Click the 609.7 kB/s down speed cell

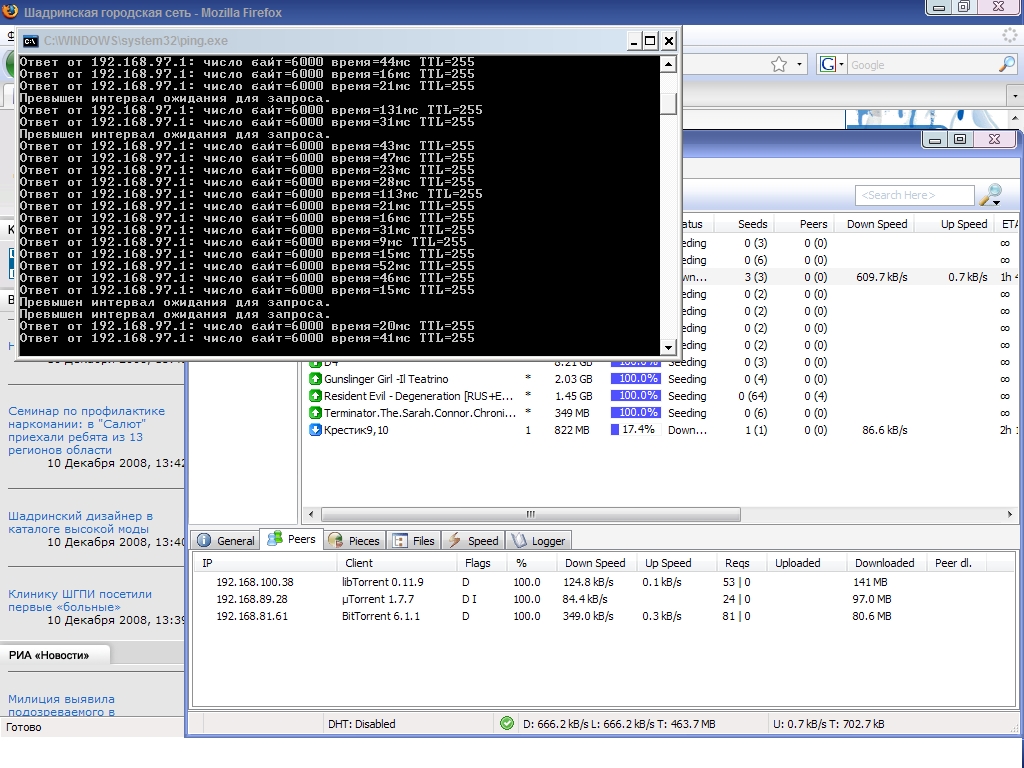(x=882, y=277)
